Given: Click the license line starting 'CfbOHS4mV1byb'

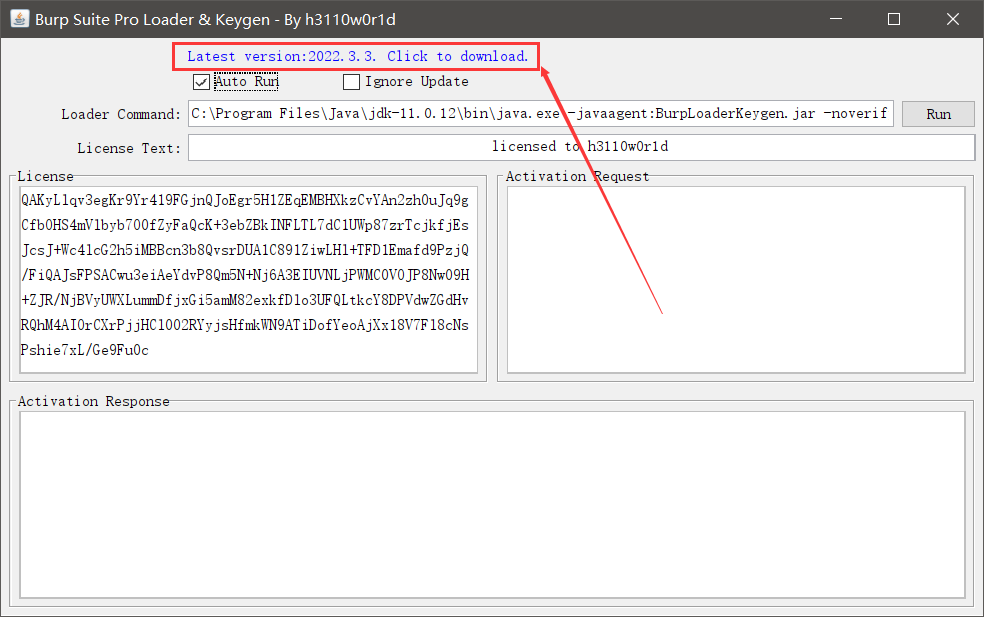Looking at the screenshot, I should point(245,225).
